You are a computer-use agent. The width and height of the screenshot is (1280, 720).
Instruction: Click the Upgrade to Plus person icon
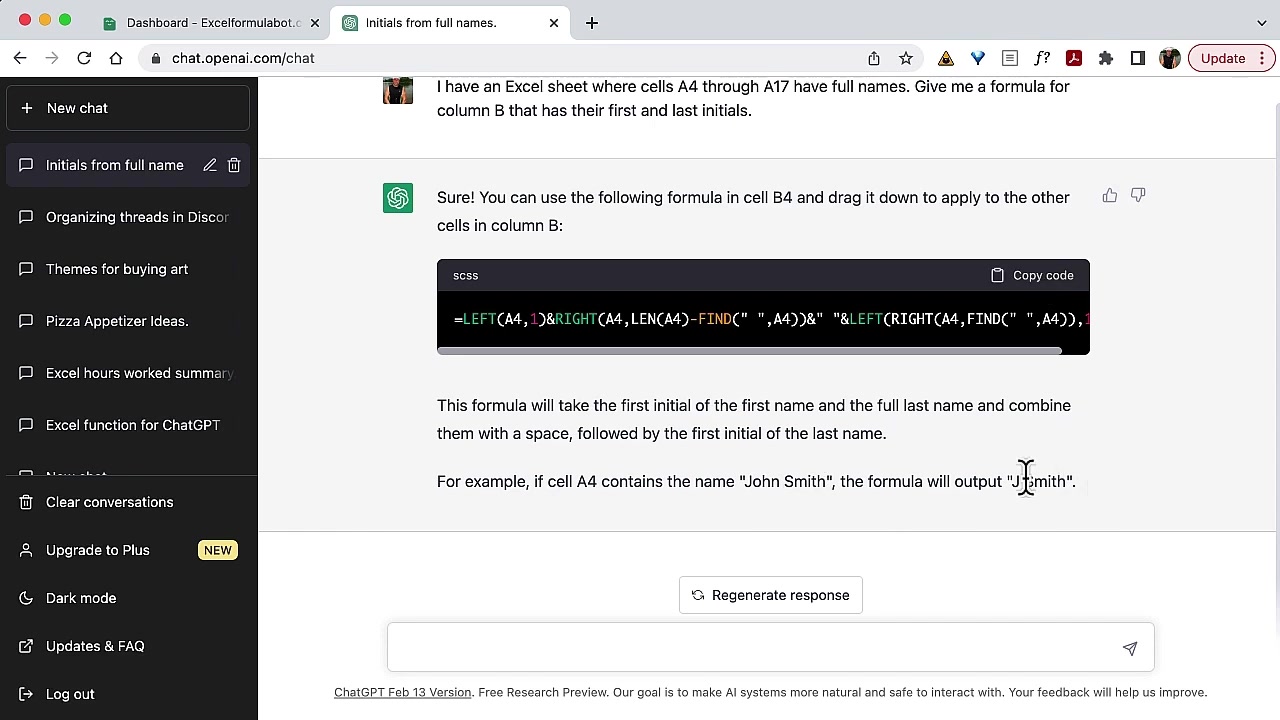tap(27, 550)
